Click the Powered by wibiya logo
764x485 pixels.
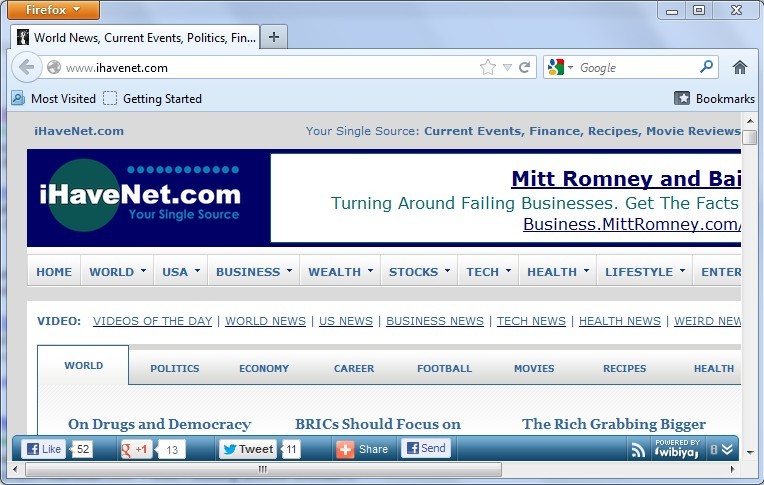pyautogui.click(x=677, y=449)
